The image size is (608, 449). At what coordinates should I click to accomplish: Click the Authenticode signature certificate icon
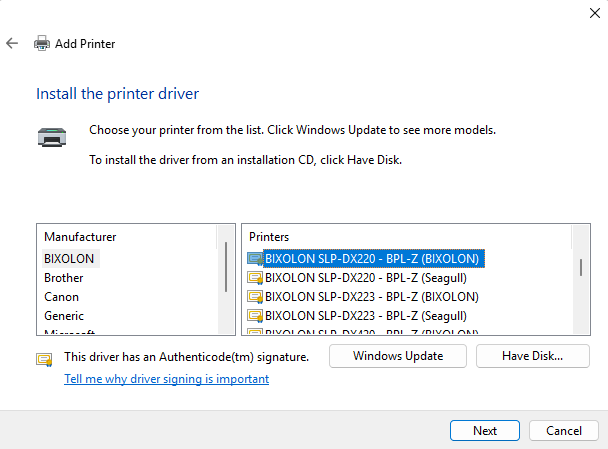44,359
